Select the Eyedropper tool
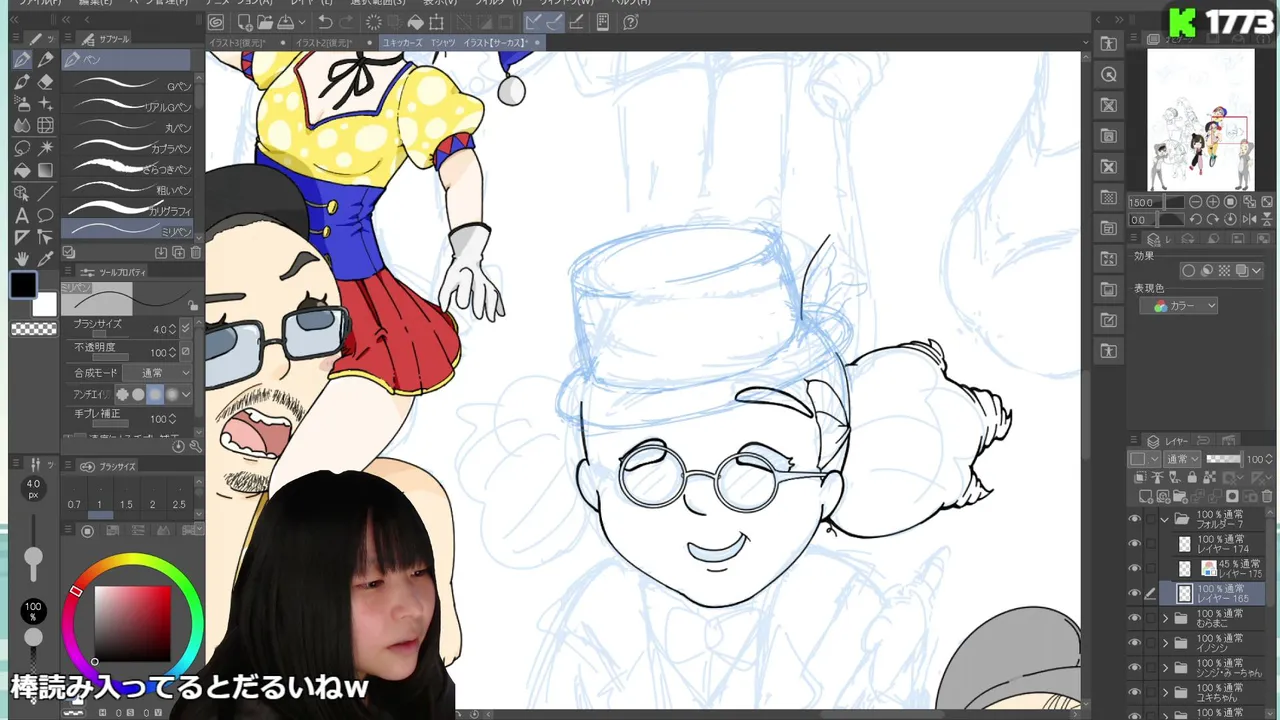The image size is (1280, 720). (x=45, y=259)
